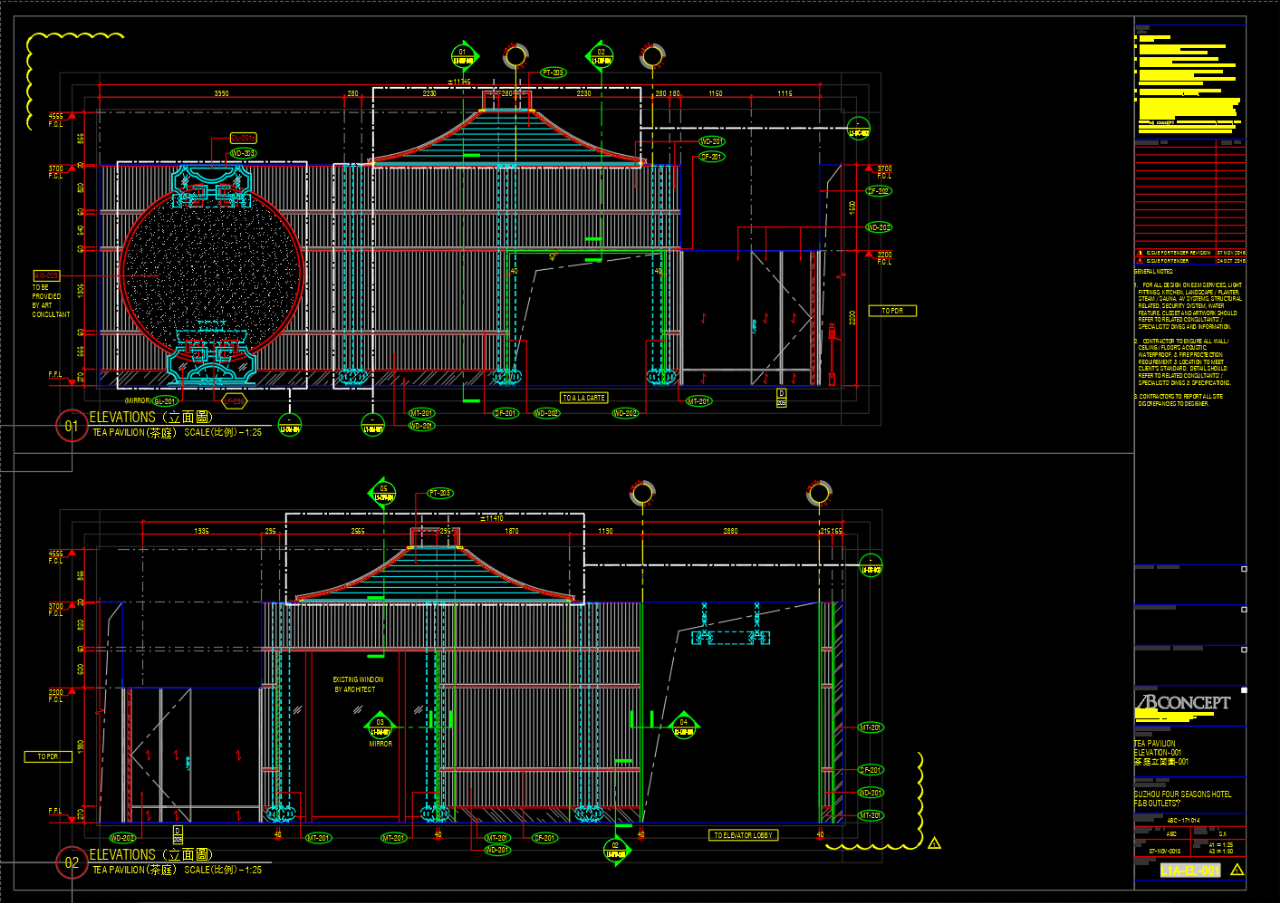Click the TO BE PROVIDED BY ART CONSULTANT note
Image resolution: width=1280 pixels, height=903 pixels.
tap(52, 301)
